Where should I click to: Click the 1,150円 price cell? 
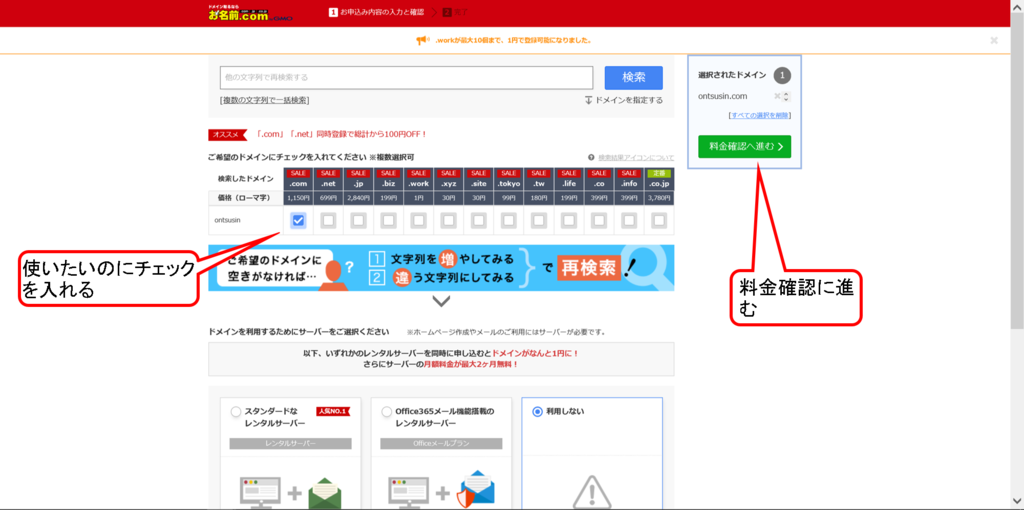click(298, 198)
